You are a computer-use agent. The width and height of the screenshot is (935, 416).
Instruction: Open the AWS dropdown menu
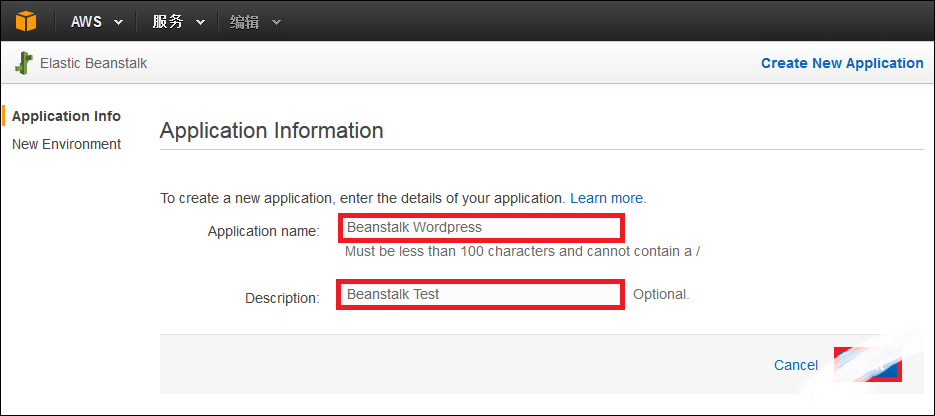[x=97, y=22]
